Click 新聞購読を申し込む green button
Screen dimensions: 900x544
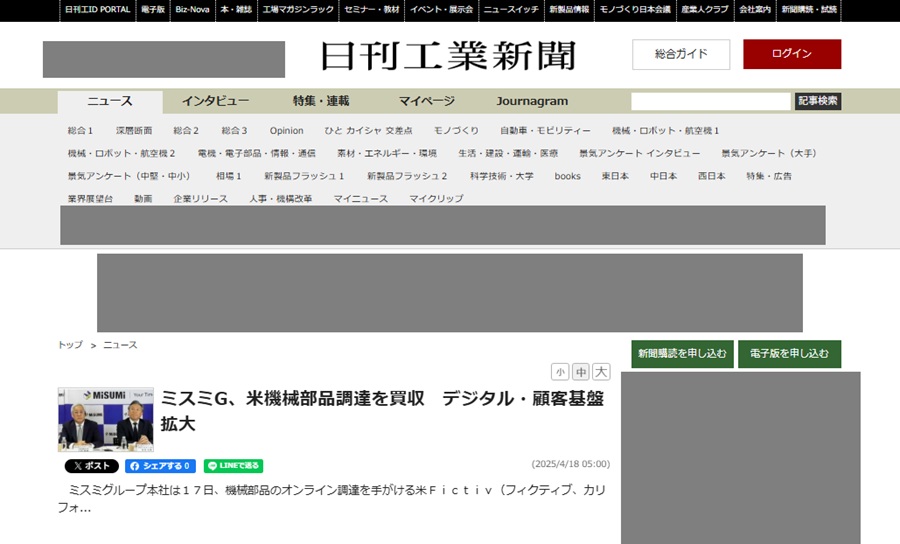682,354
